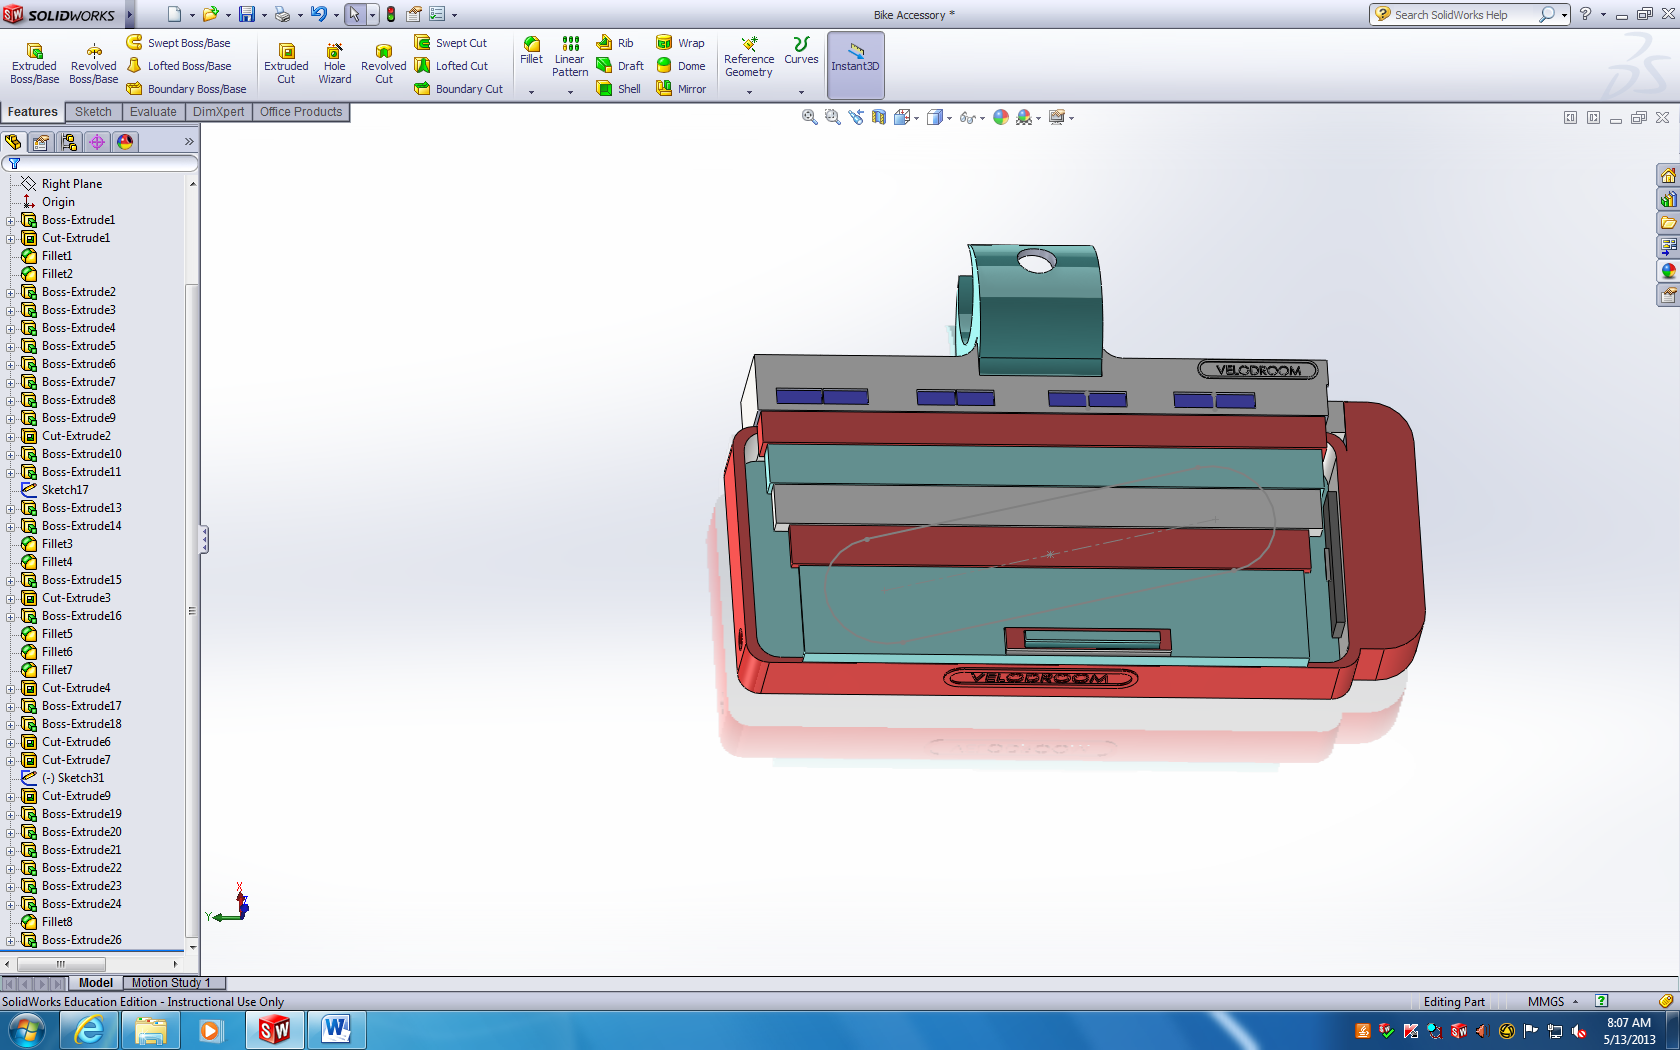Open the Hole Wizard
The width and height of the screenshot is (1680, 1050).
335,64
